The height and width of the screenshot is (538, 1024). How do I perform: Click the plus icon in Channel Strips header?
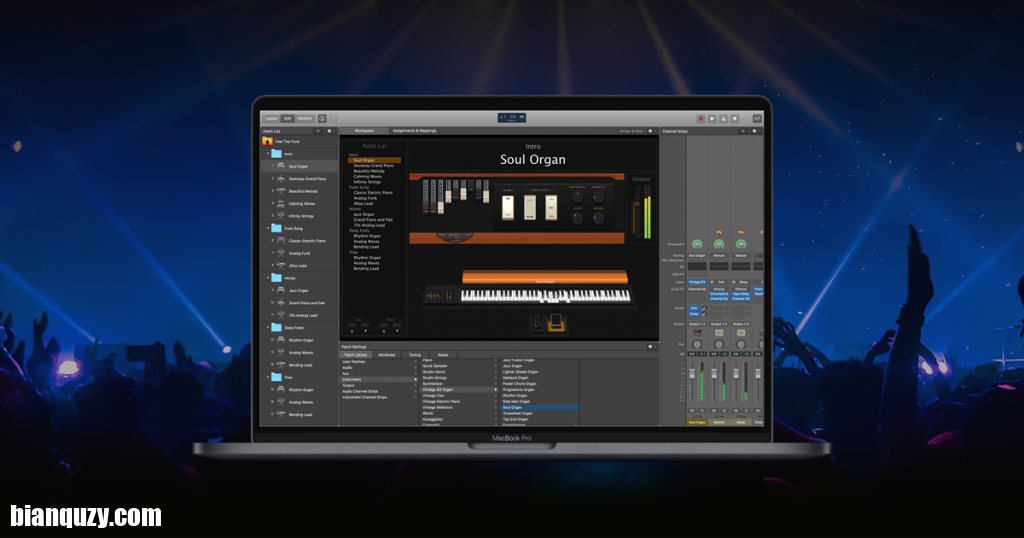pyautogui.click(x=743, y=131)
